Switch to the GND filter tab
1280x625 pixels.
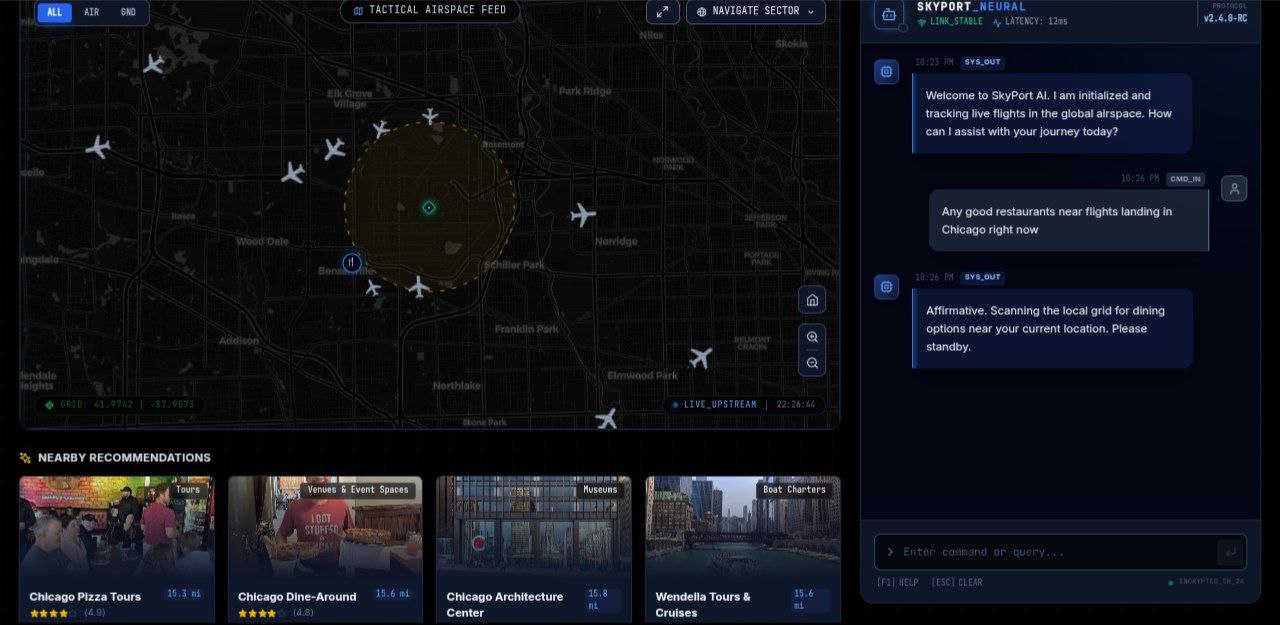click(128, 12)
